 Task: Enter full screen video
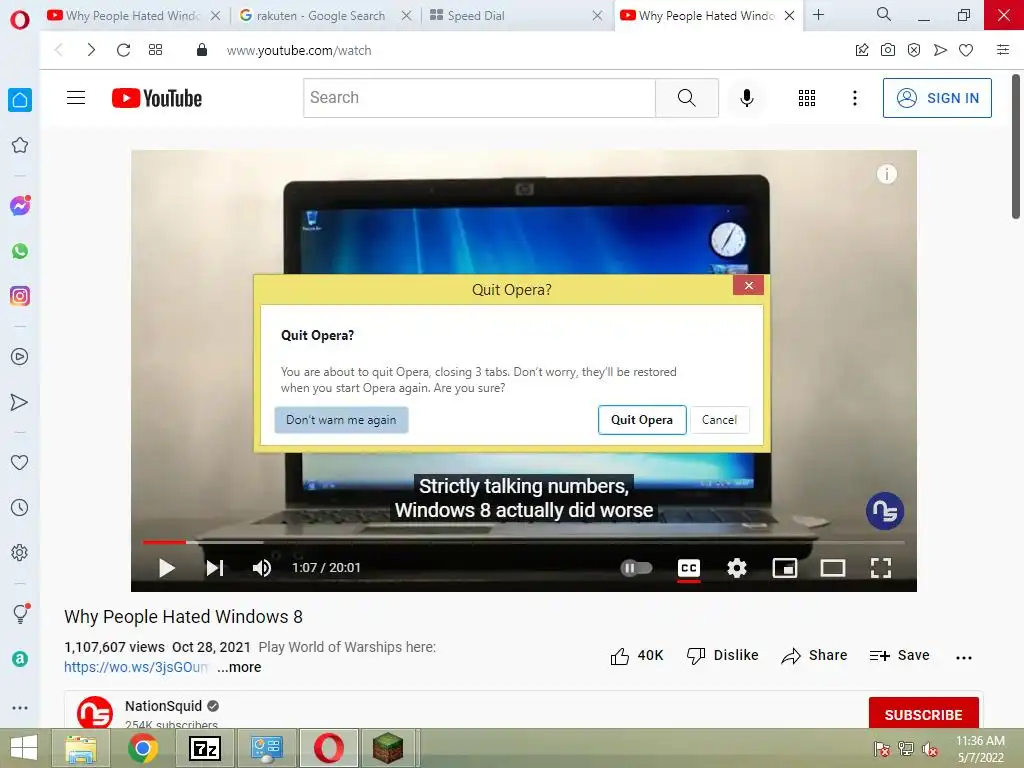pyautogui.click(x=880, y=568)
